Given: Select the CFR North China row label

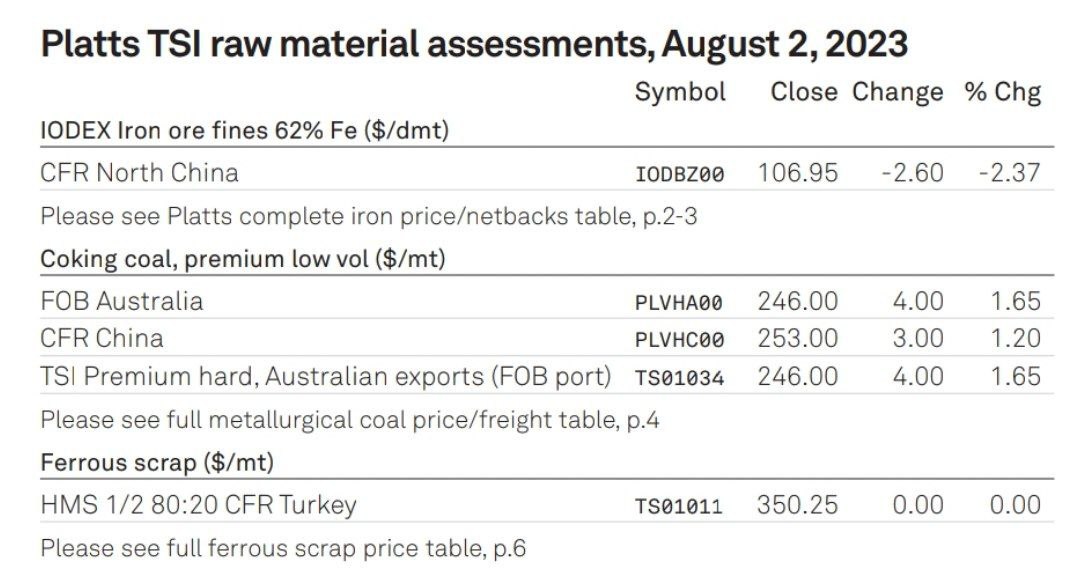Looking at the screenshot, I should (x=139, y=172).
